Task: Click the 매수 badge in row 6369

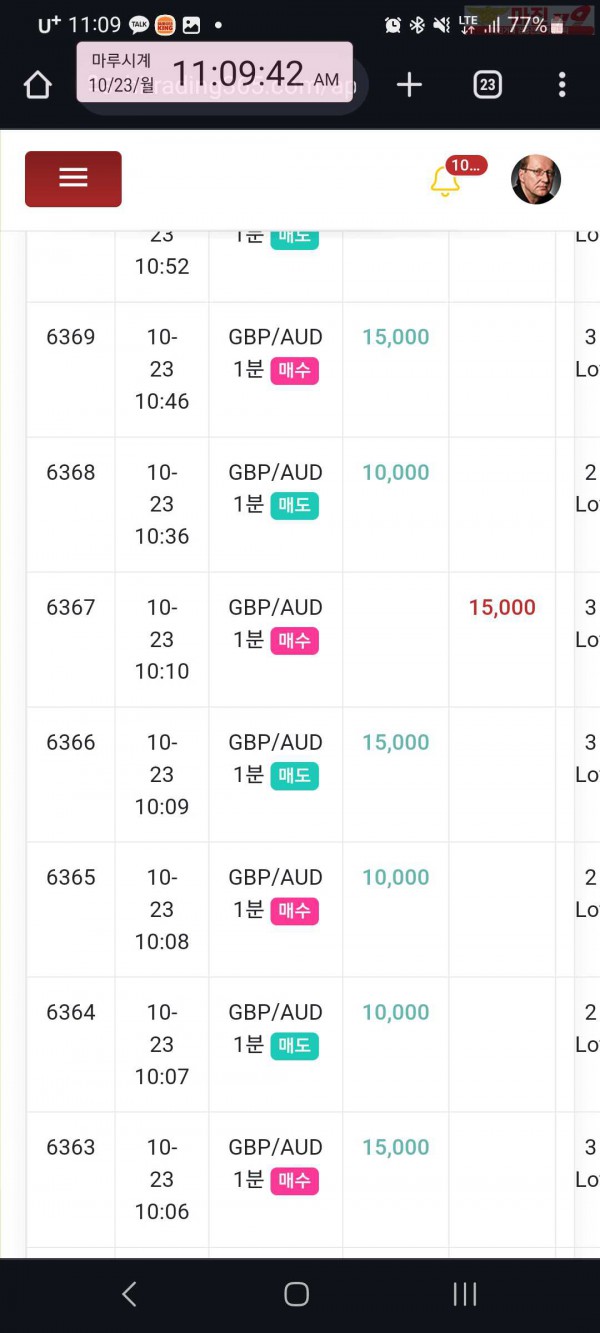Action: click(294, 371)
